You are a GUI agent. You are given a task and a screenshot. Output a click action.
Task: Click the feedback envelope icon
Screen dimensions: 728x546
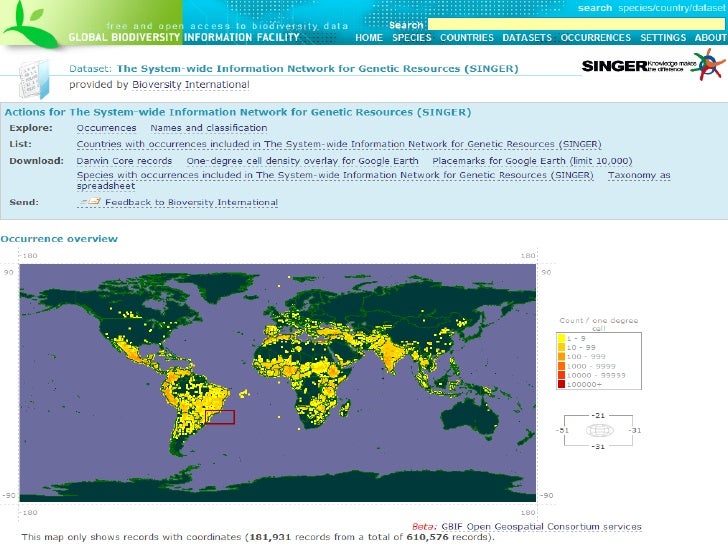(90, 202)
